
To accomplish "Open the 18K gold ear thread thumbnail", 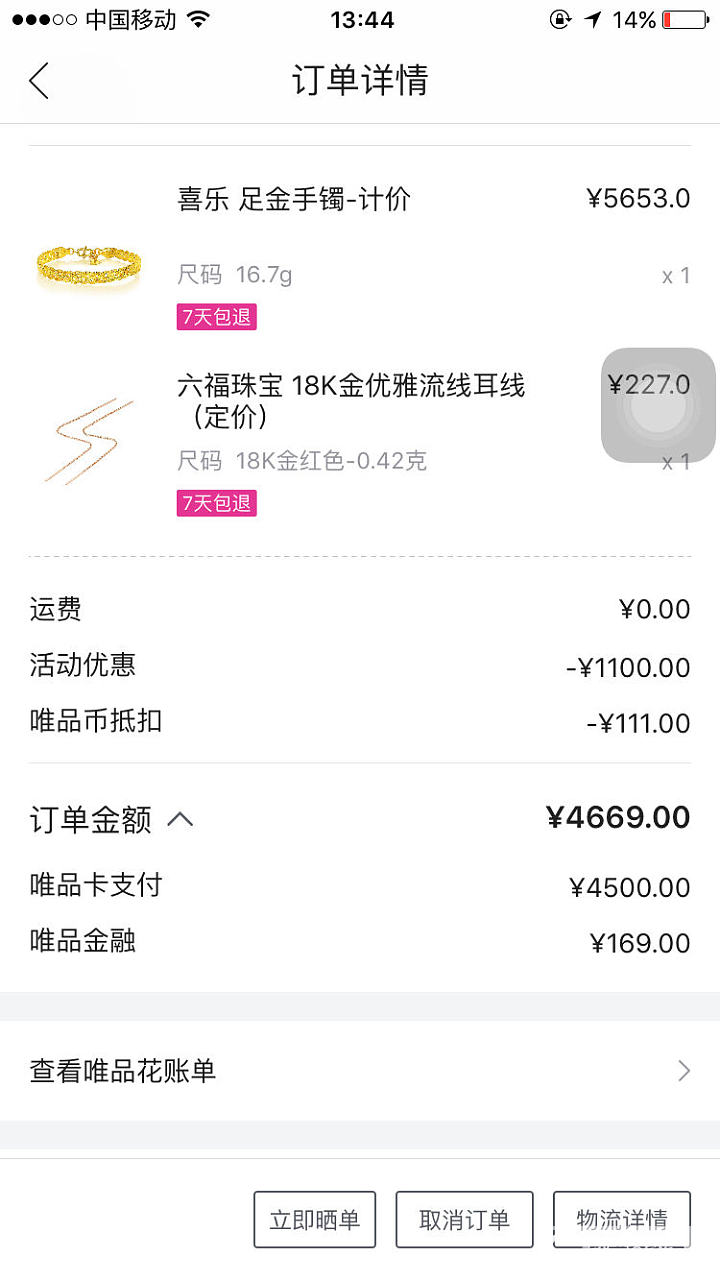I will click(88, 441).
